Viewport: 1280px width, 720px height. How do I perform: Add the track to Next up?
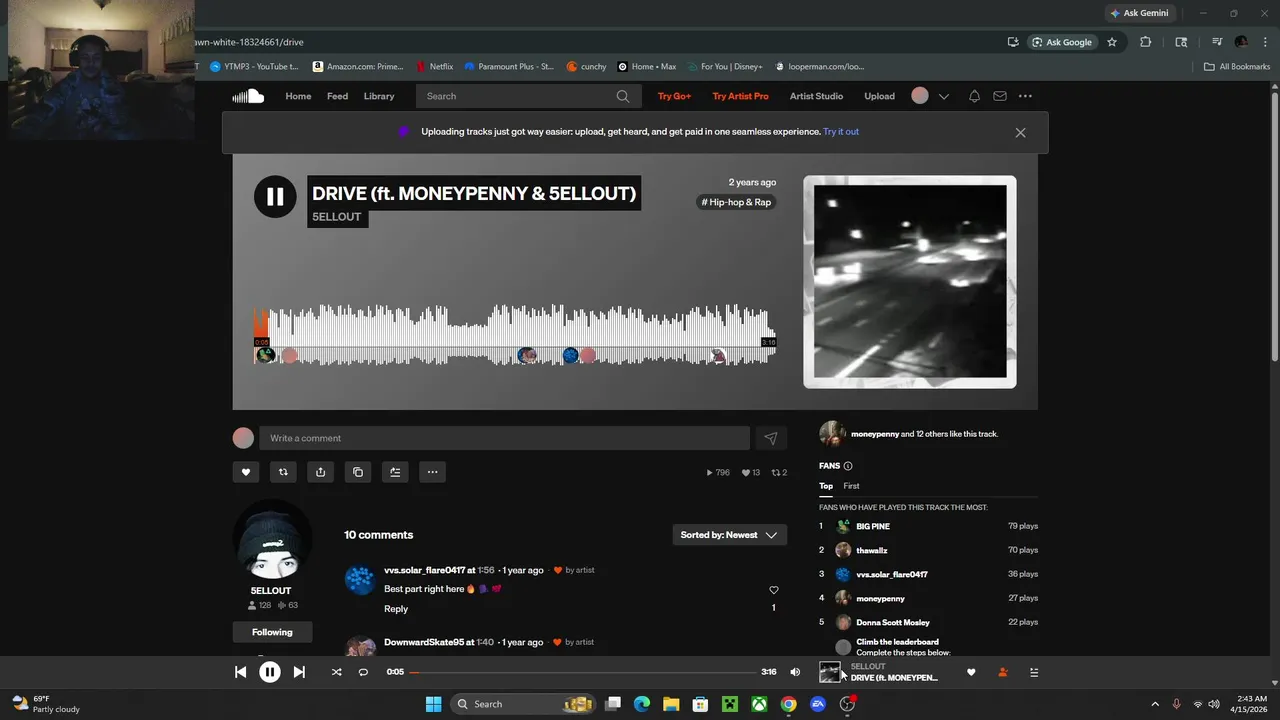tap(395, 472)
